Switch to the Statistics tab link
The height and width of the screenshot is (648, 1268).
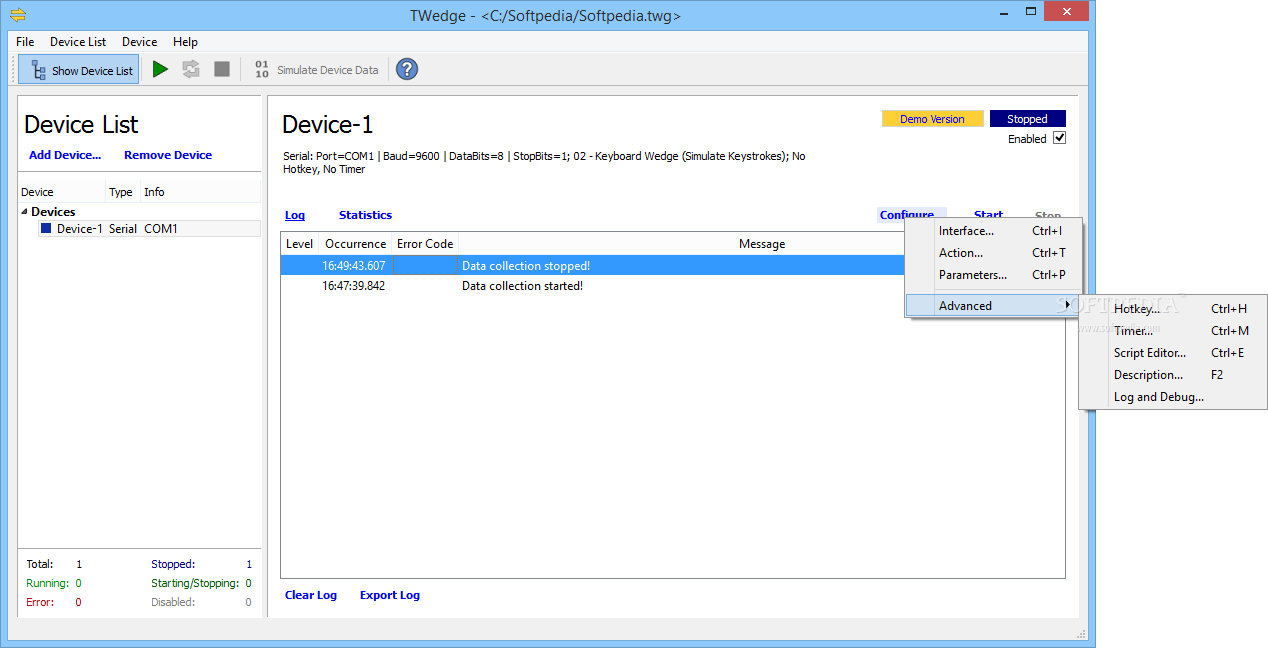(x=365, y=215)
